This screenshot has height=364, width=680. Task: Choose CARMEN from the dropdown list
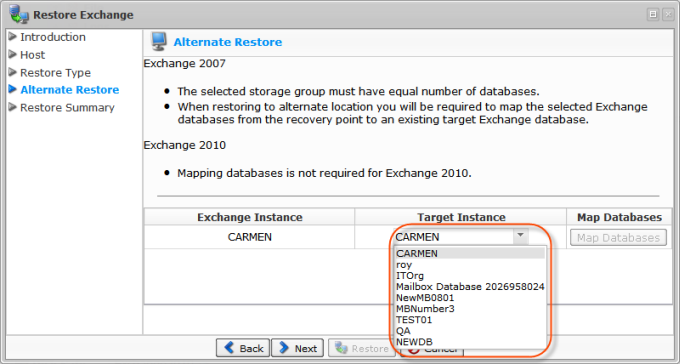click(x=470, y=253)
